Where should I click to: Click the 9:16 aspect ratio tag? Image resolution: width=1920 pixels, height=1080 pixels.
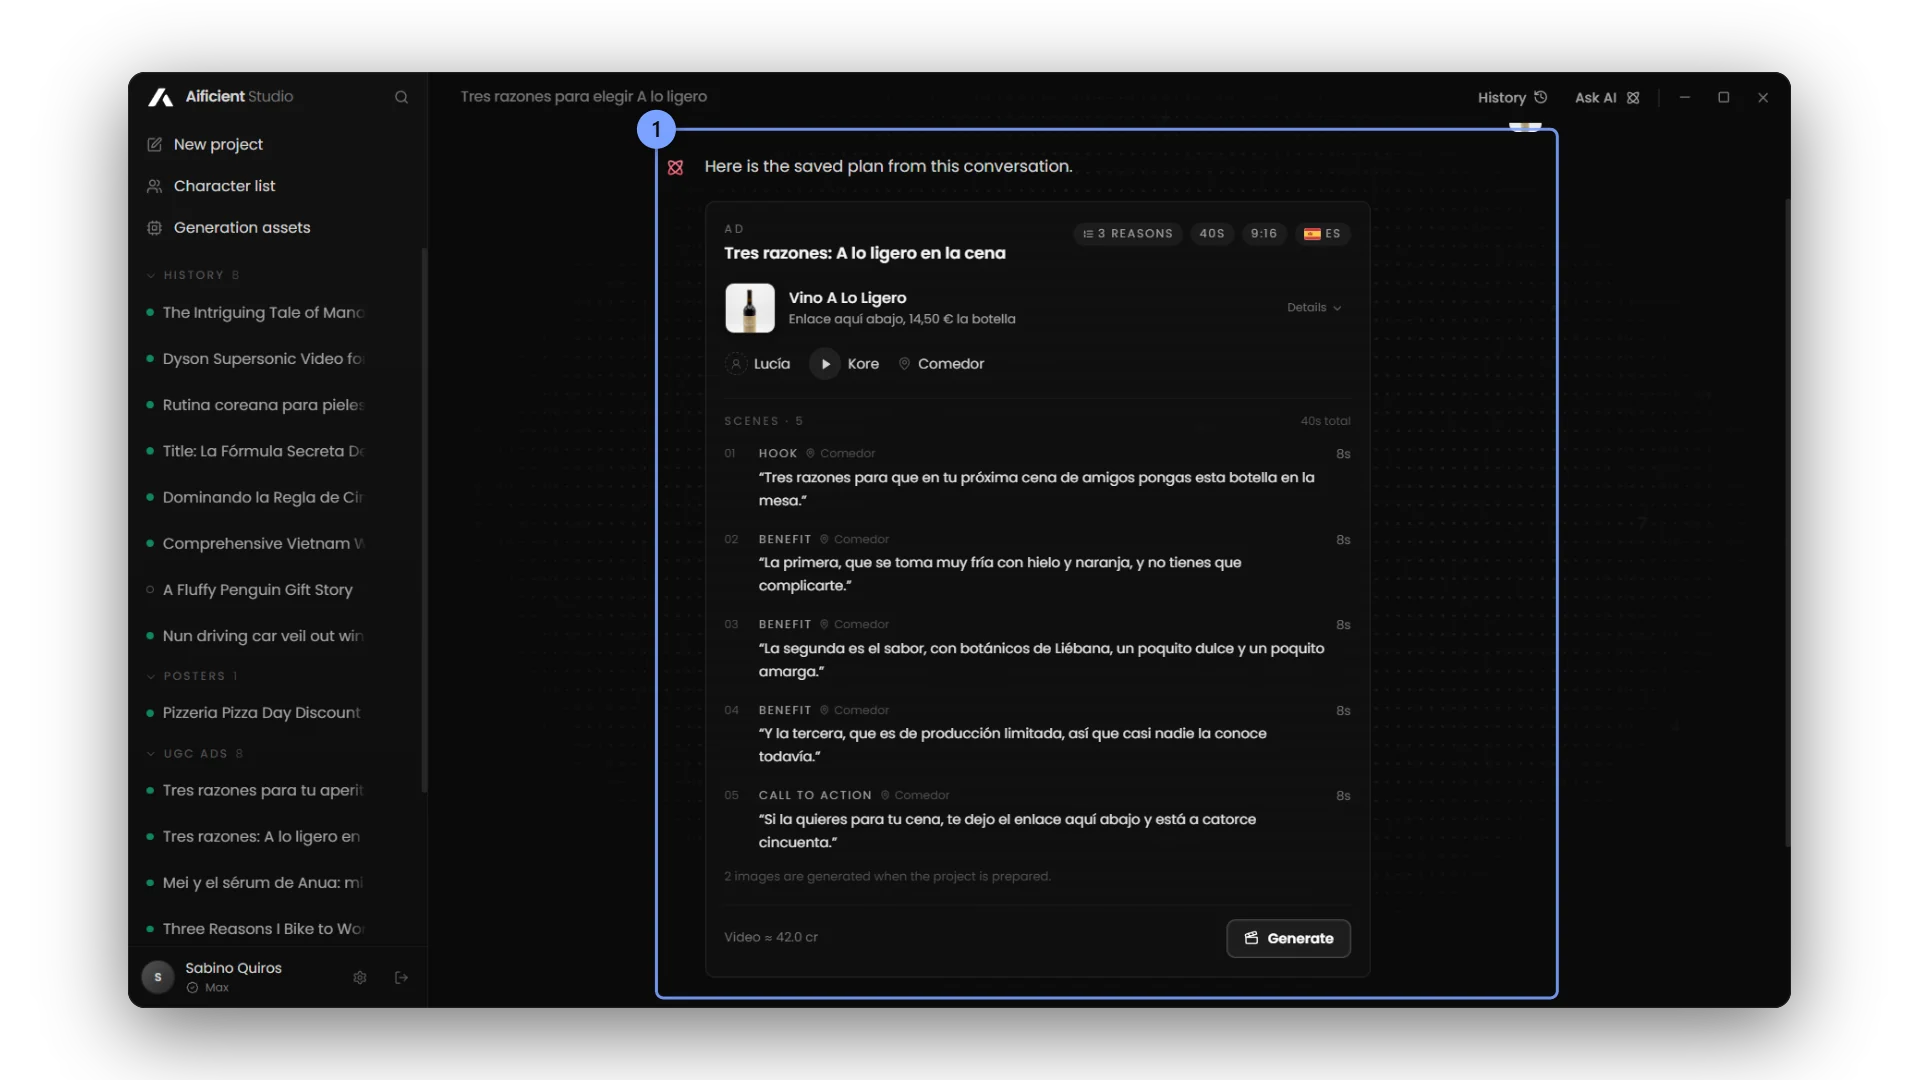pos(1264,234)
